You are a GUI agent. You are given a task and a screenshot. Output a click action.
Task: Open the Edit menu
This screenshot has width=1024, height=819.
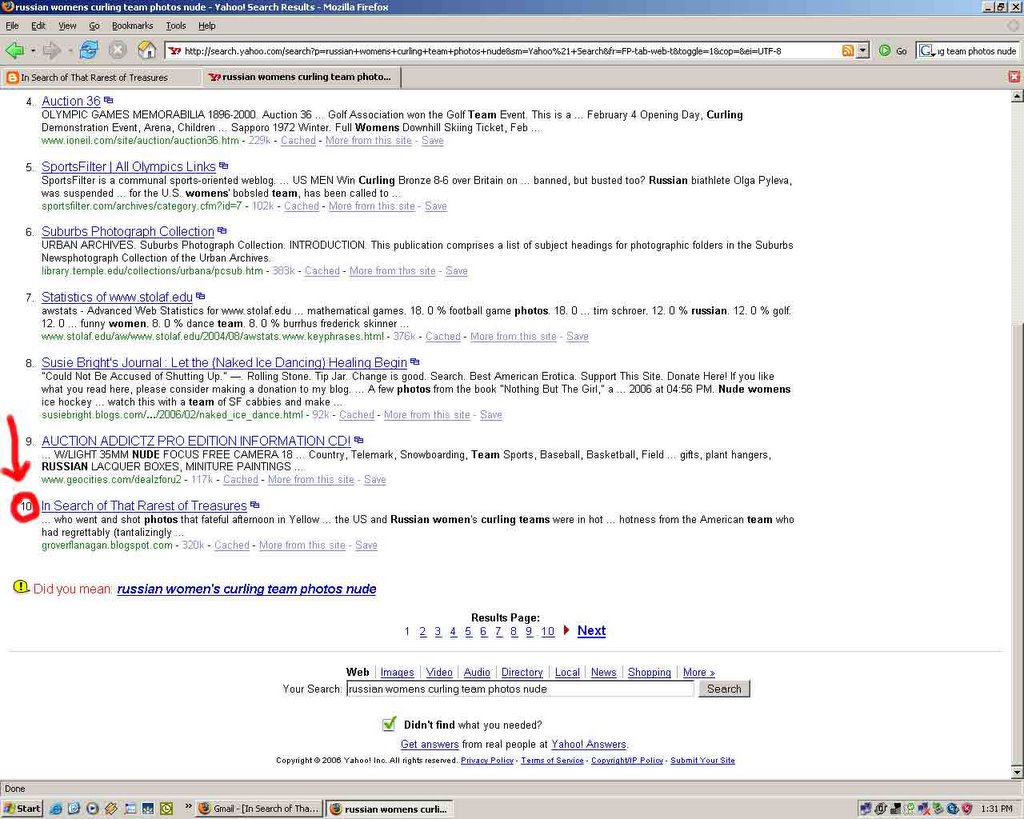(x=39, y=25)
